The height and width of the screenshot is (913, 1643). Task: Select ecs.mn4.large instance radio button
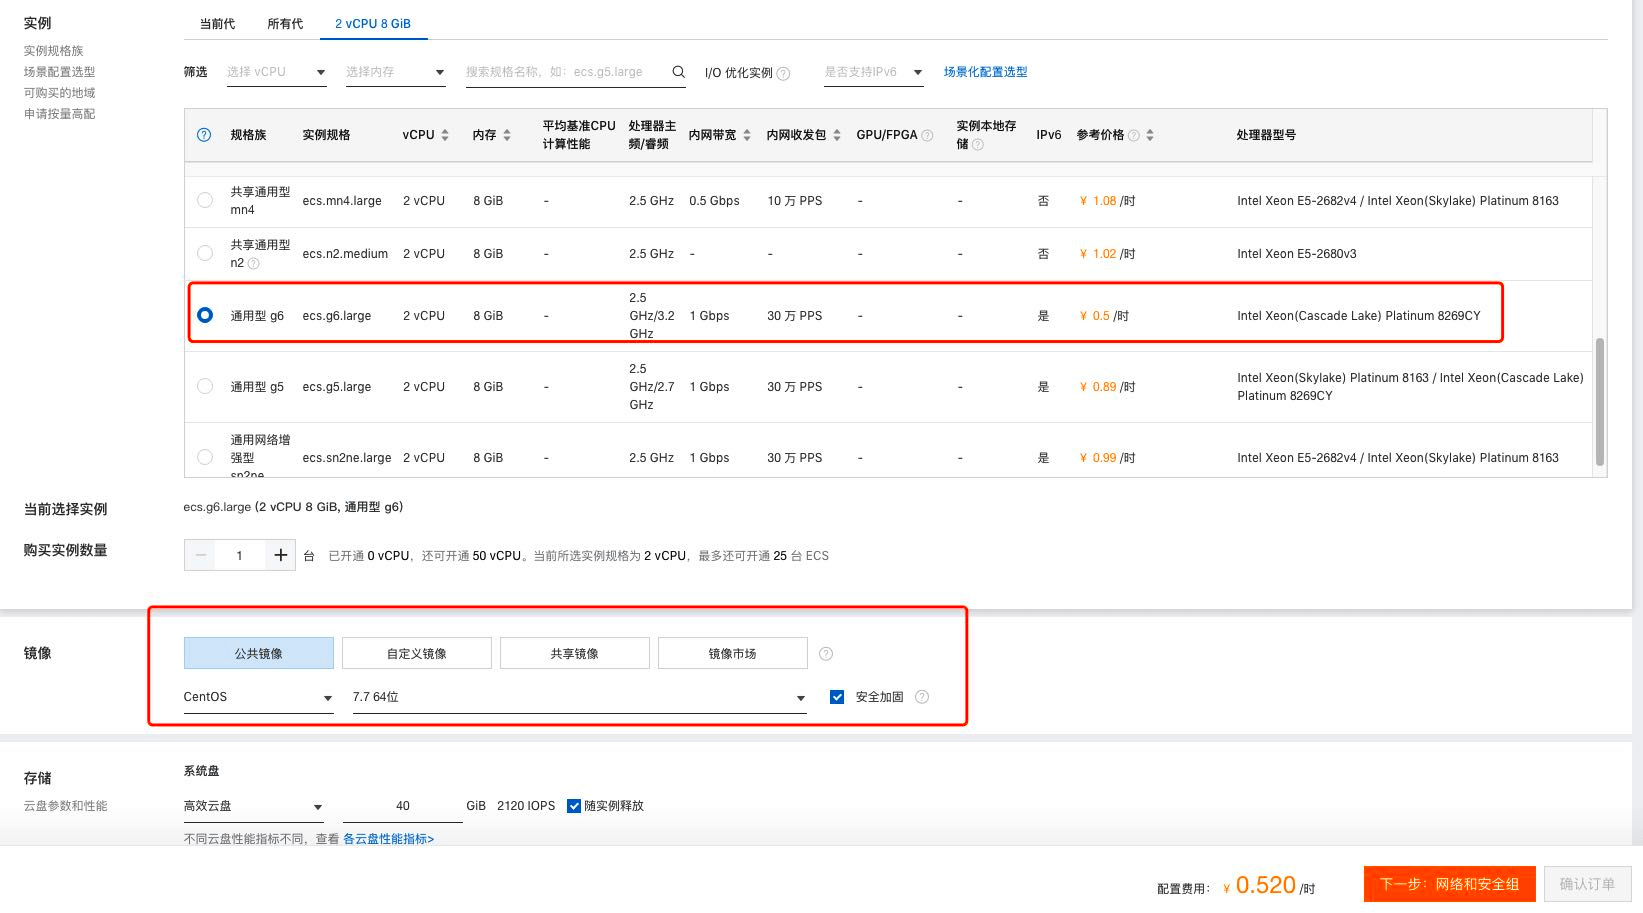coord(205,200)
